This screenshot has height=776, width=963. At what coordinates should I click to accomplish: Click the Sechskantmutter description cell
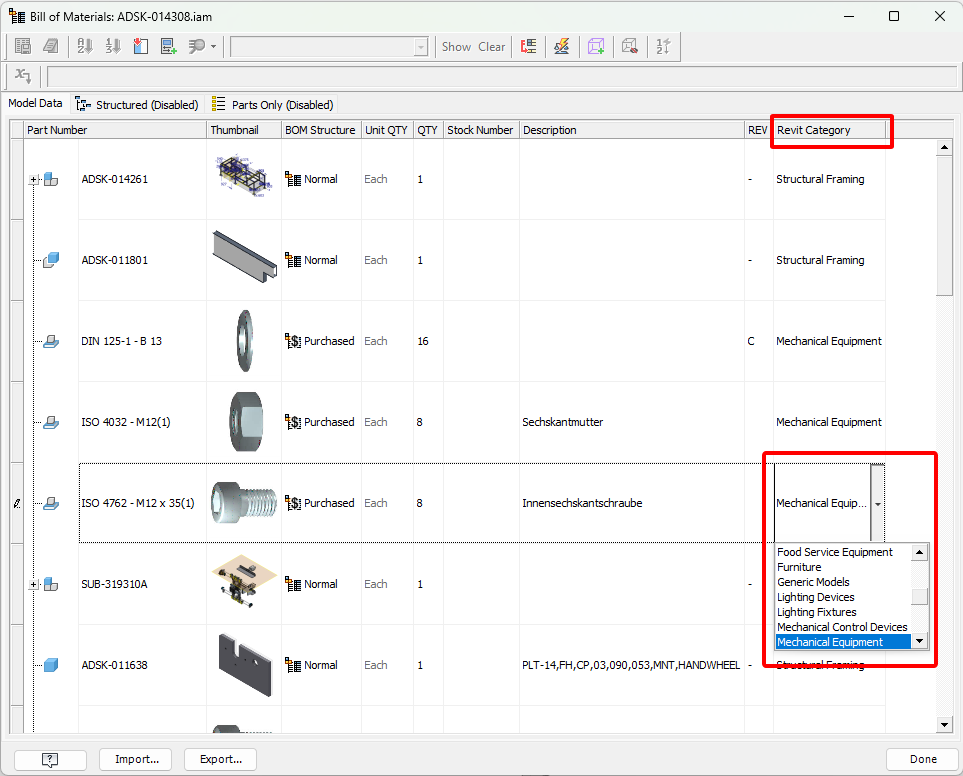coord(632,422)
